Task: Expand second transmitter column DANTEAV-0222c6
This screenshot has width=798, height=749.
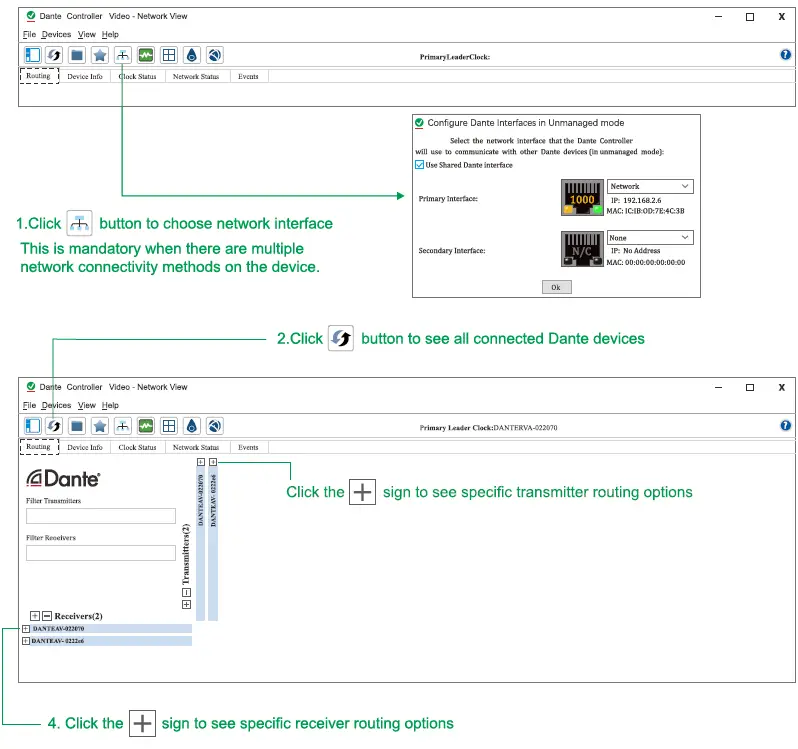Action: tap(213, 462)
